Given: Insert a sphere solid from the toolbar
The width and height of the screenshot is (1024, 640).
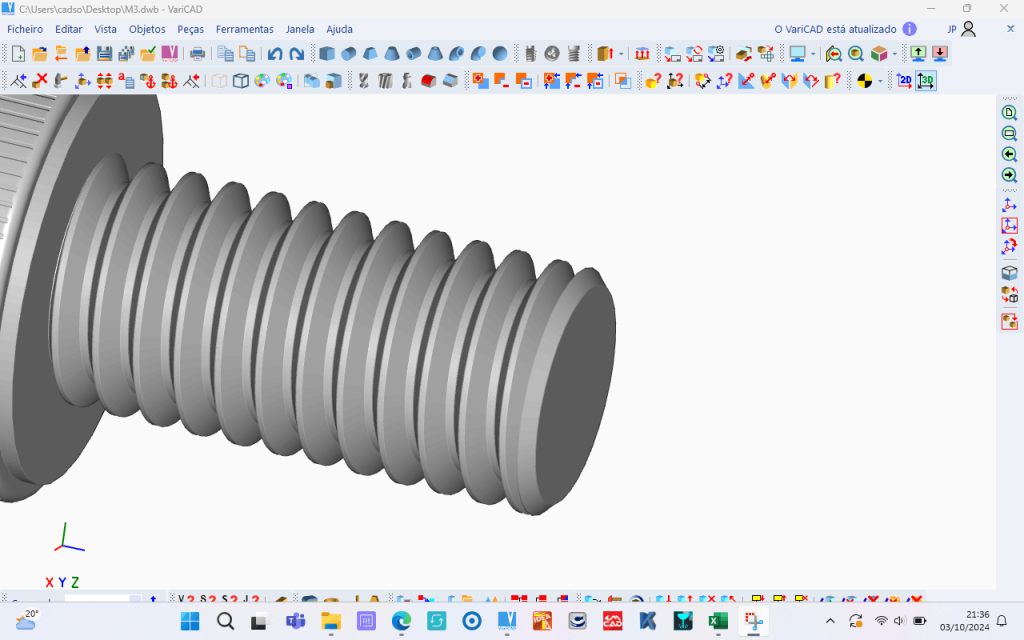Looking at the screenshot, I should pyautogui.click(x=500, y=54).
